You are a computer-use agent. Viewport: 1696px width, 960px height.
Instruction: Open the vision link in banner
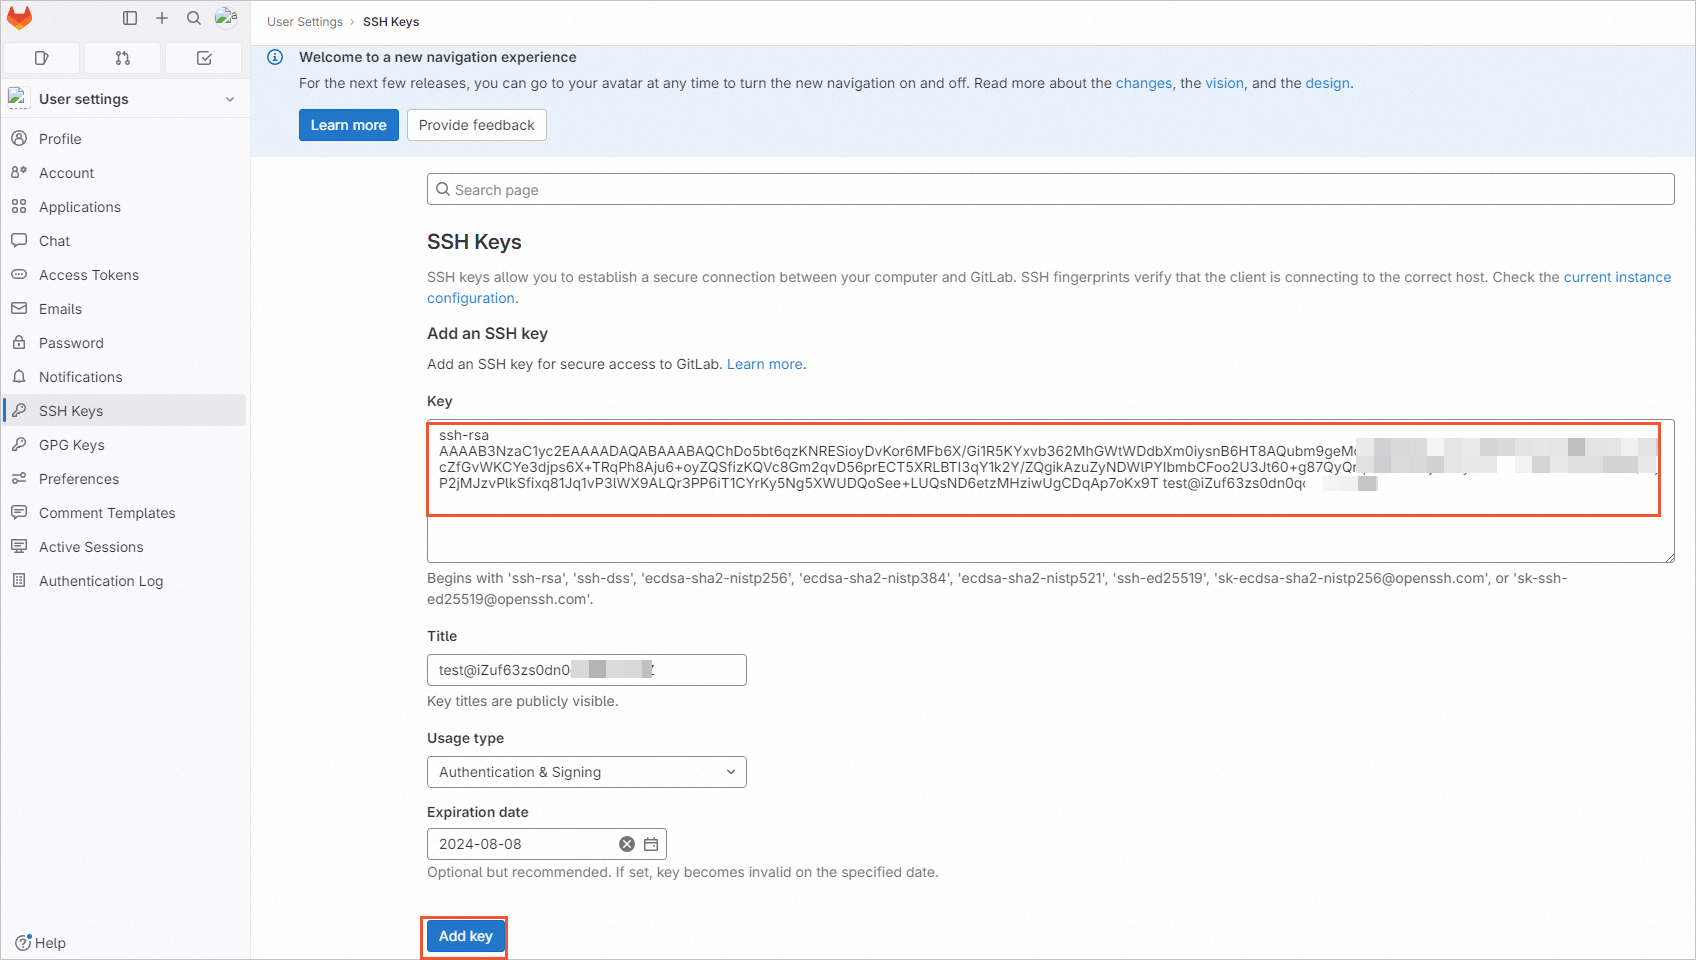[x=1225, y=83]
